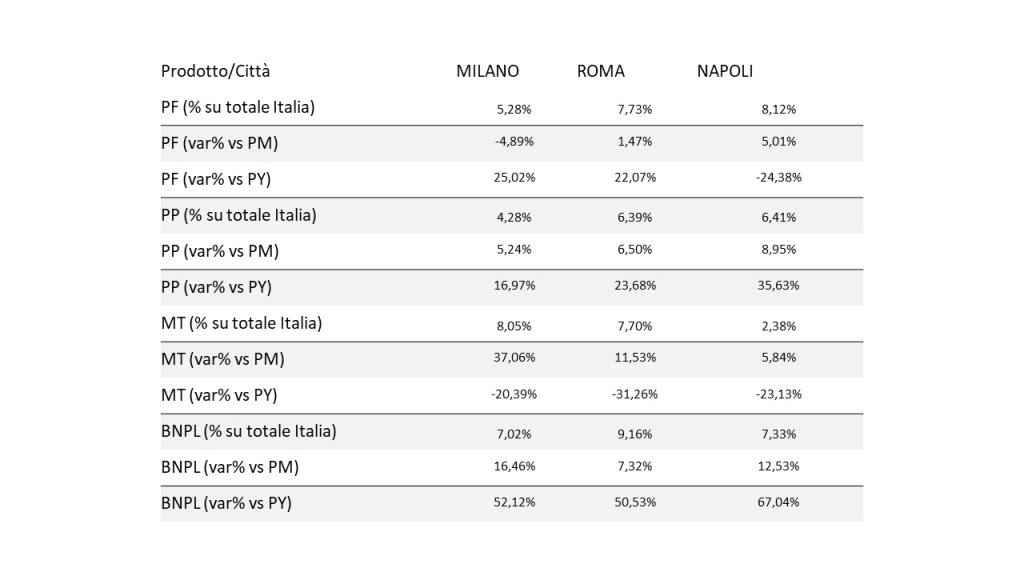Click the PF (var% vs PM) row label

click(x=219, y=143)
